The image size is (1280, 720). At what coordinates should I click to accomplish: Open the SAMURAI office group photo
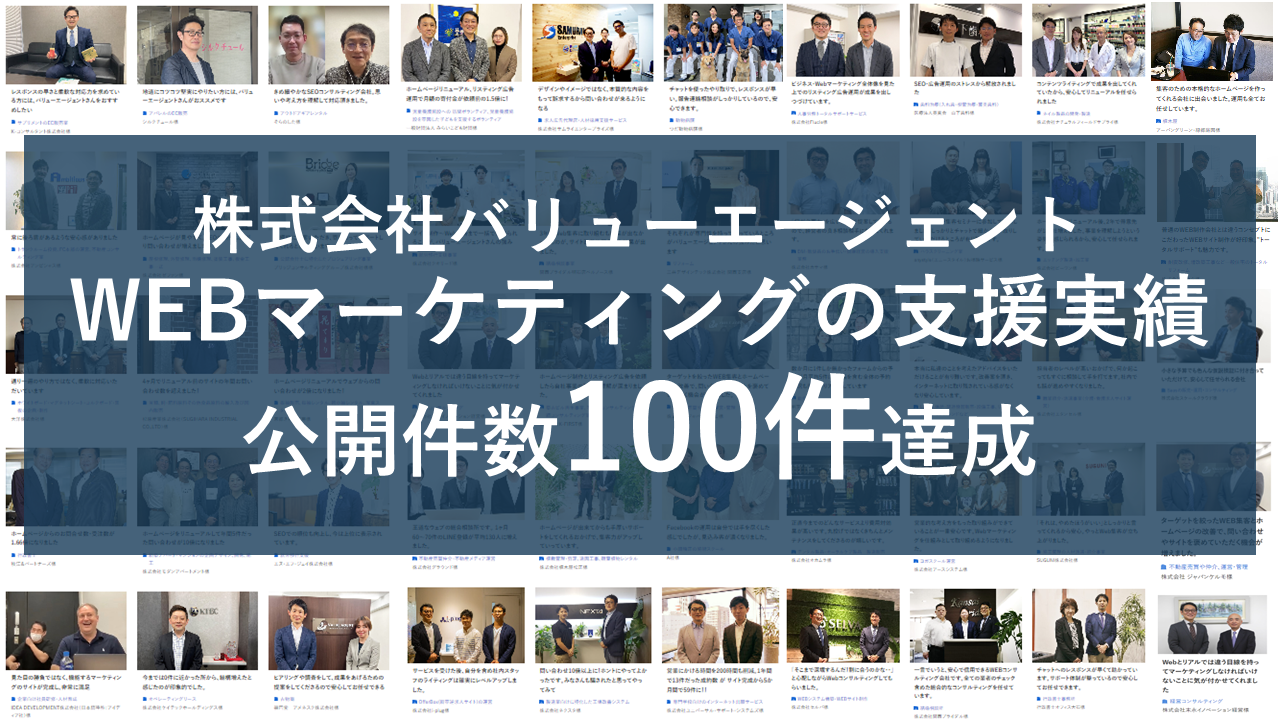592,43
